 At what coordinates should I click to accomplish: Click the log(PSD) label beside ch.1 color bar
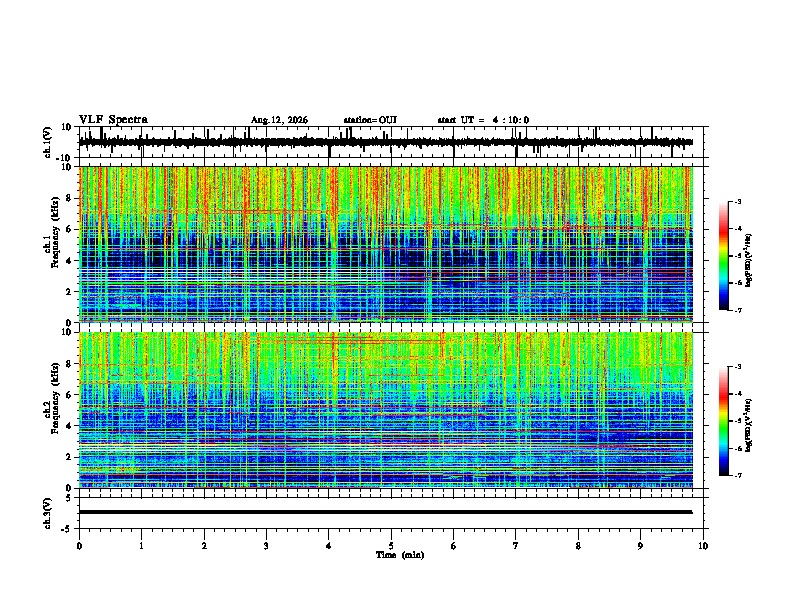click(749, 261)
